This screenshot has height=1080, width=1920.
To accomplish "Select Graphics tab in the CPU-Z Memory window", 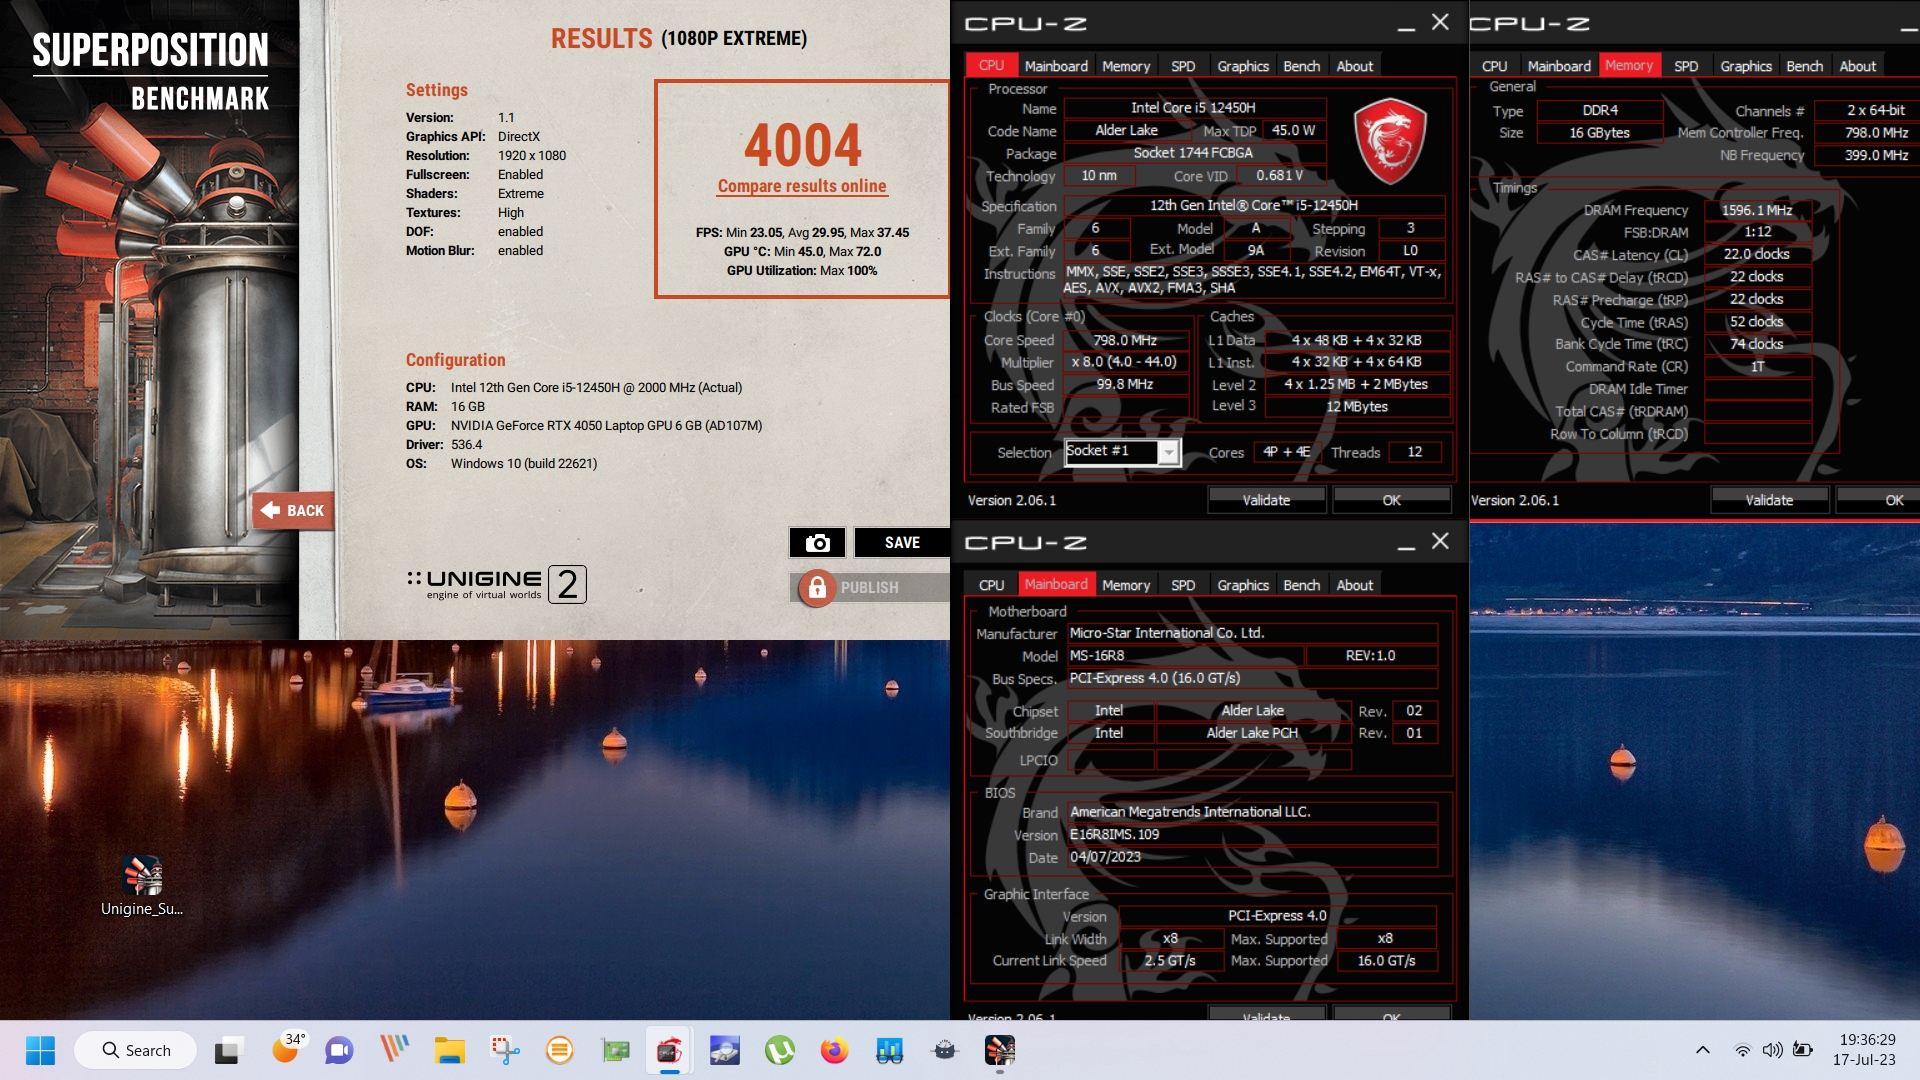I will click(x=1746, y=66).
